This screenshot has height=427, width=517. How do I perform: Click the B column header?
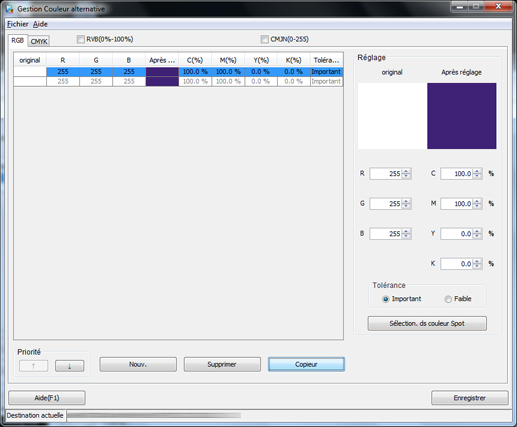coord(129,60)
